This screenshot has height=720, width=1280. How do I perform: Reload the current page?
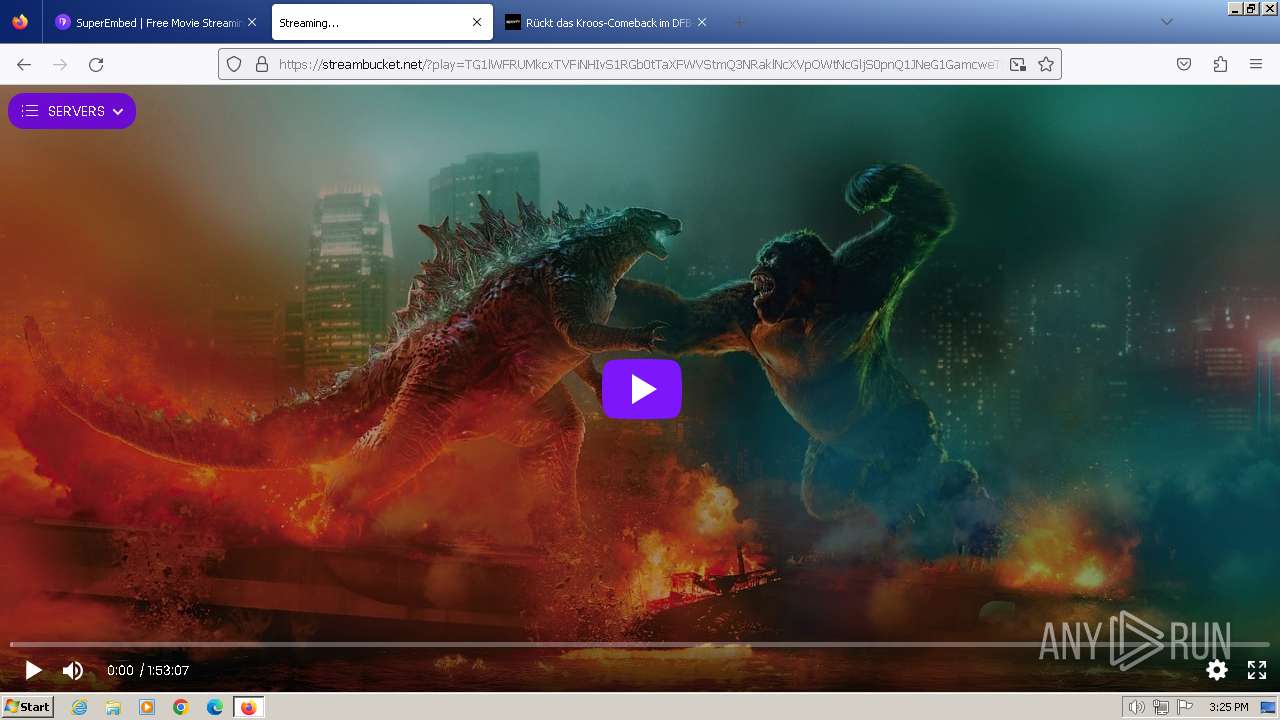(96, 64)
